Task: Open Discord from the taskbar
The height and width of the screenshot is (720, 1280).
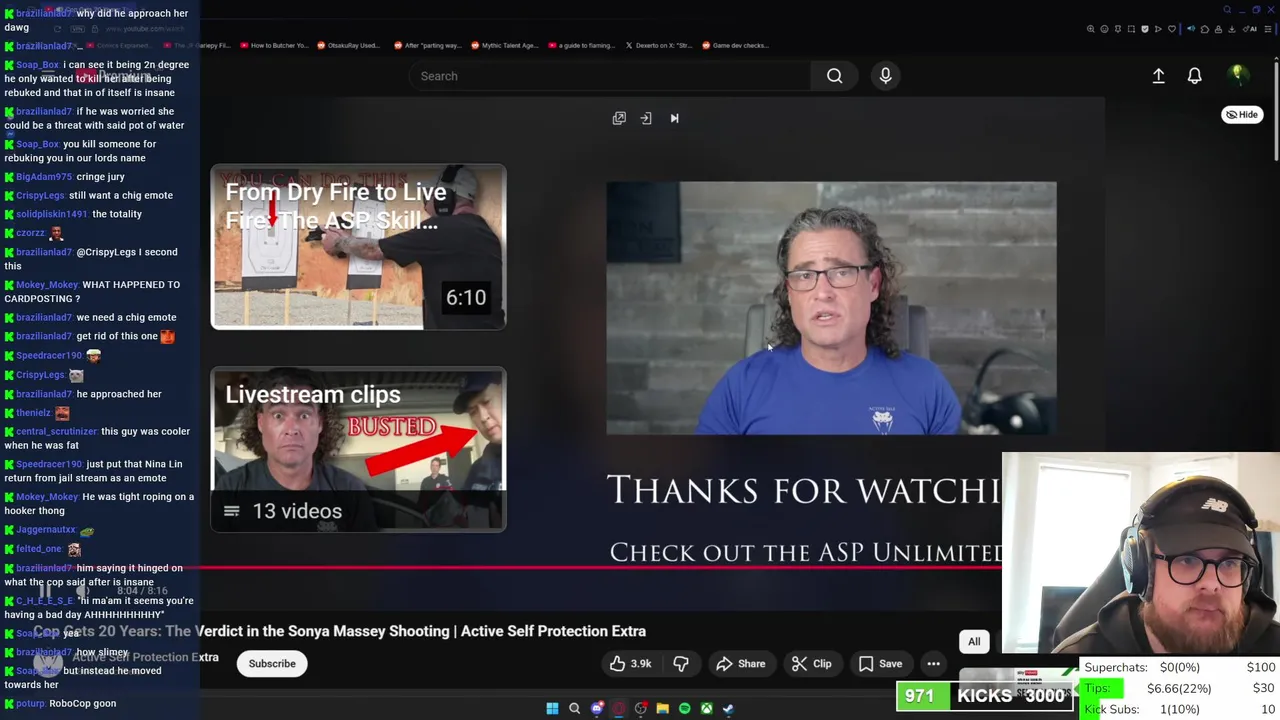Action: coord(597,708)
